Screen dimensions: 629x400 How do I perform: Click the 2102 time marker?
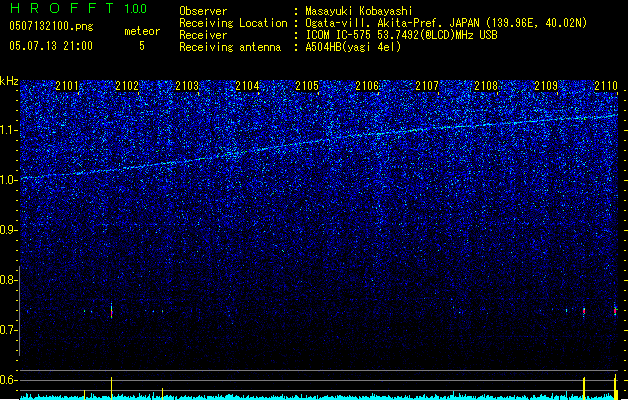[x=127, y=86]
